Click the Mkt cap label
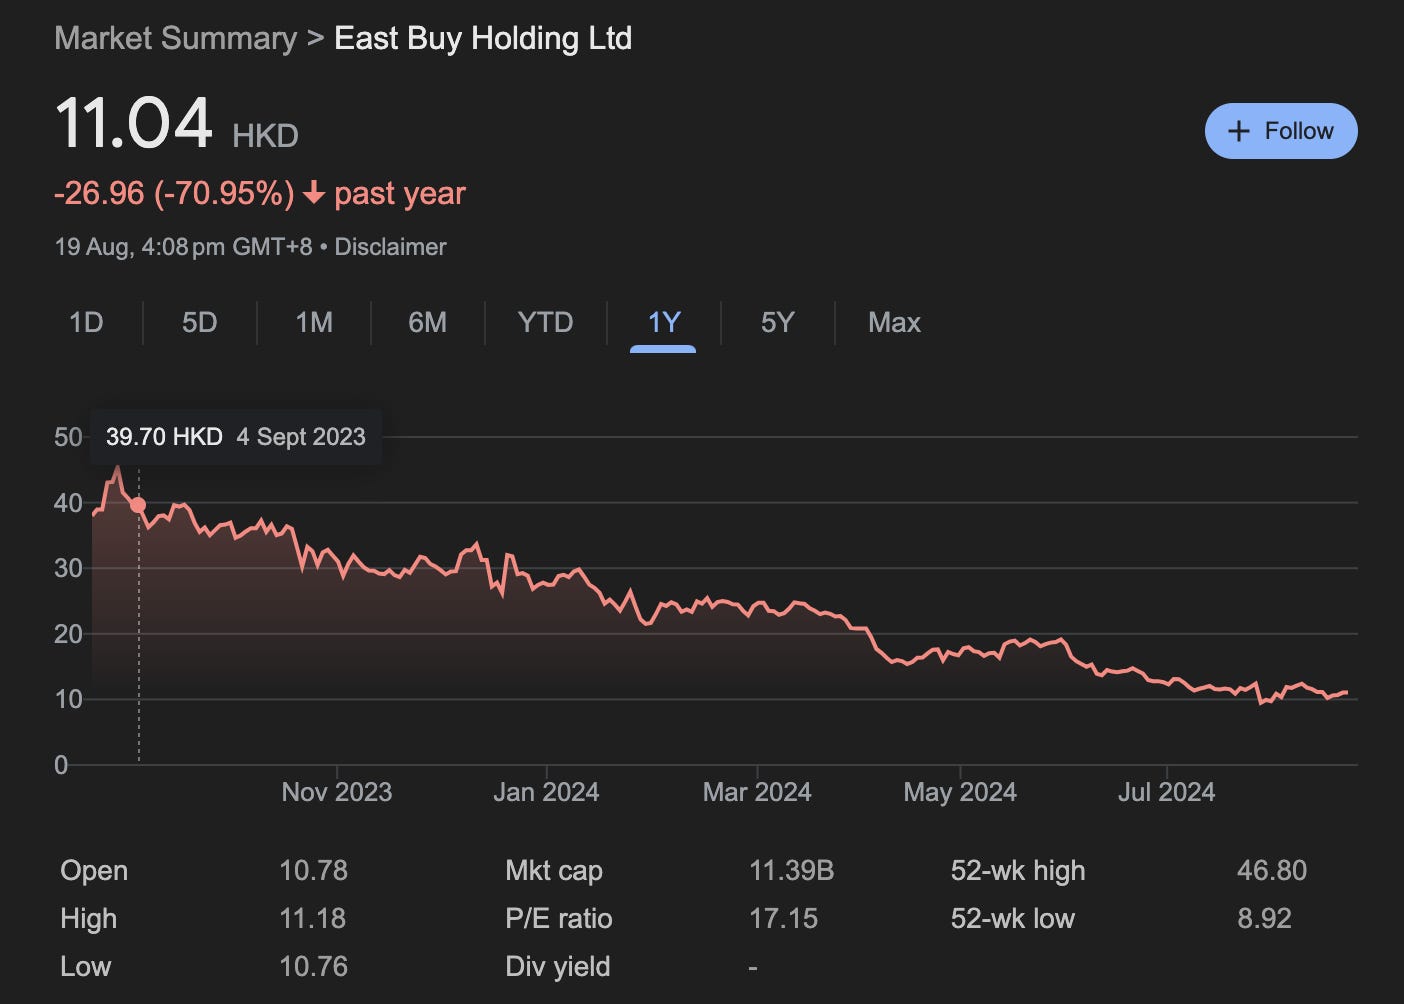1404x1004 pixels. tap(553, 870)
